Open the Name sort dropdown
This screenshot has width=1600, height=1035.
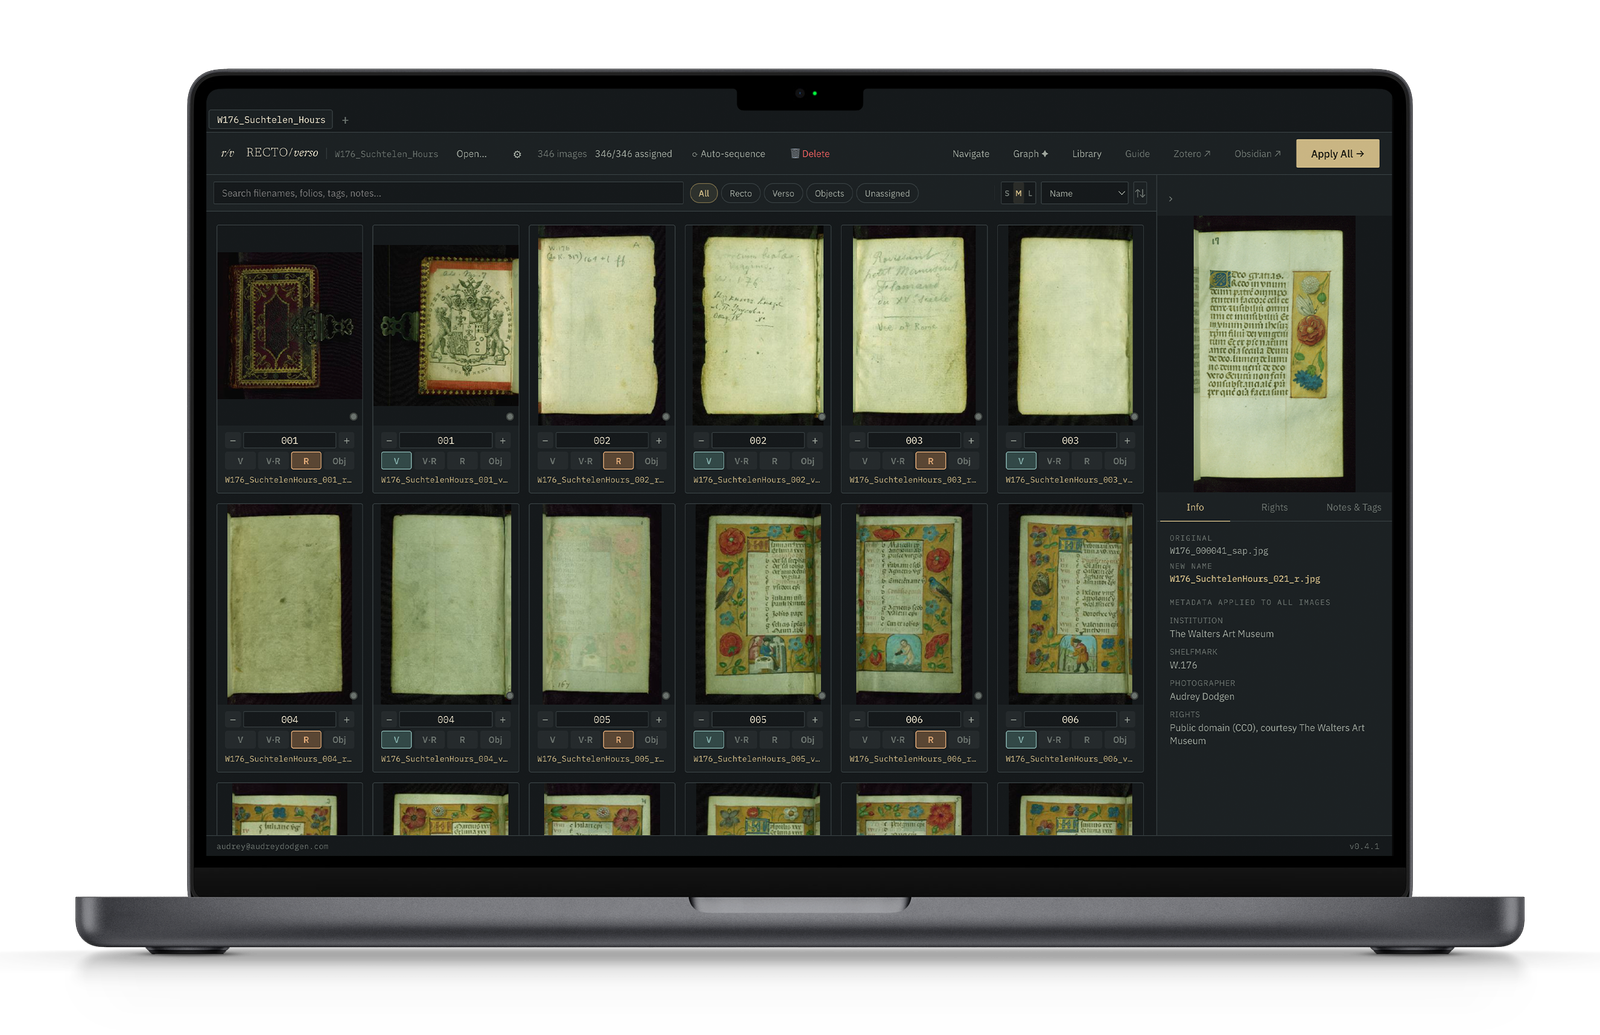tap(1085, 193)
